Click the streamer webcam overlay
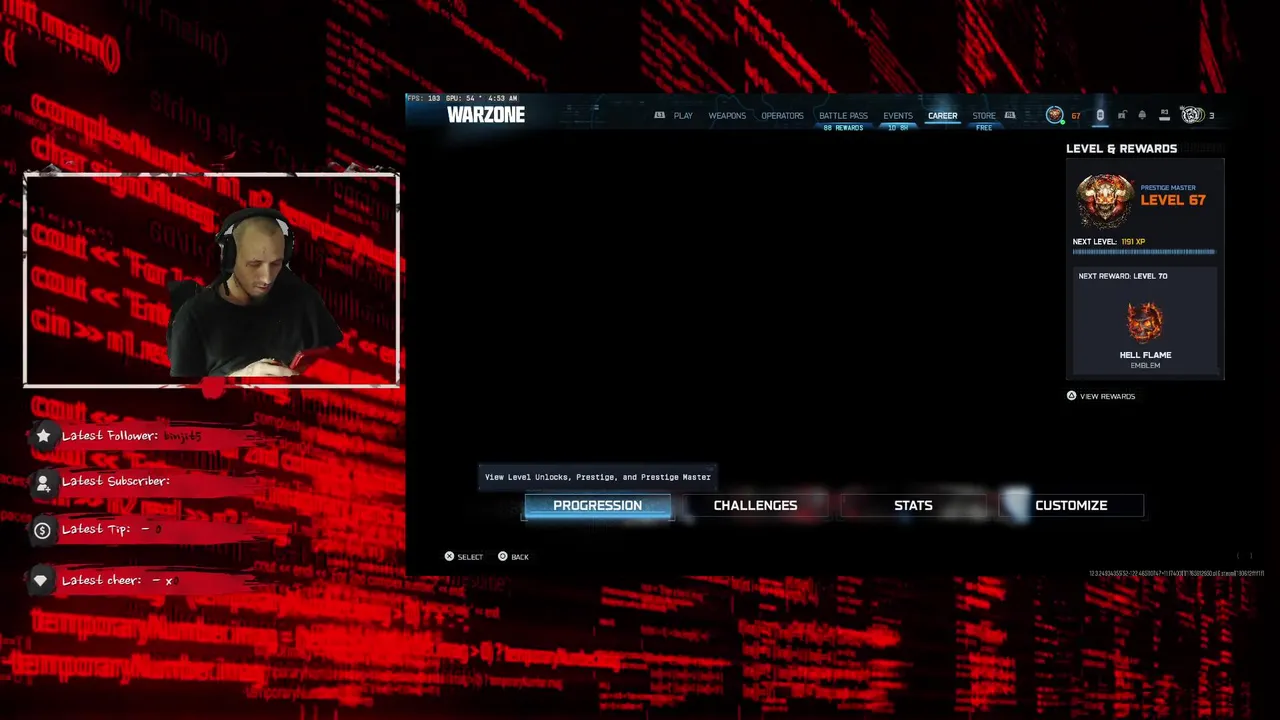Image resolution: width=1280 pixels, height=720 pixels. (x=211, y=280)
